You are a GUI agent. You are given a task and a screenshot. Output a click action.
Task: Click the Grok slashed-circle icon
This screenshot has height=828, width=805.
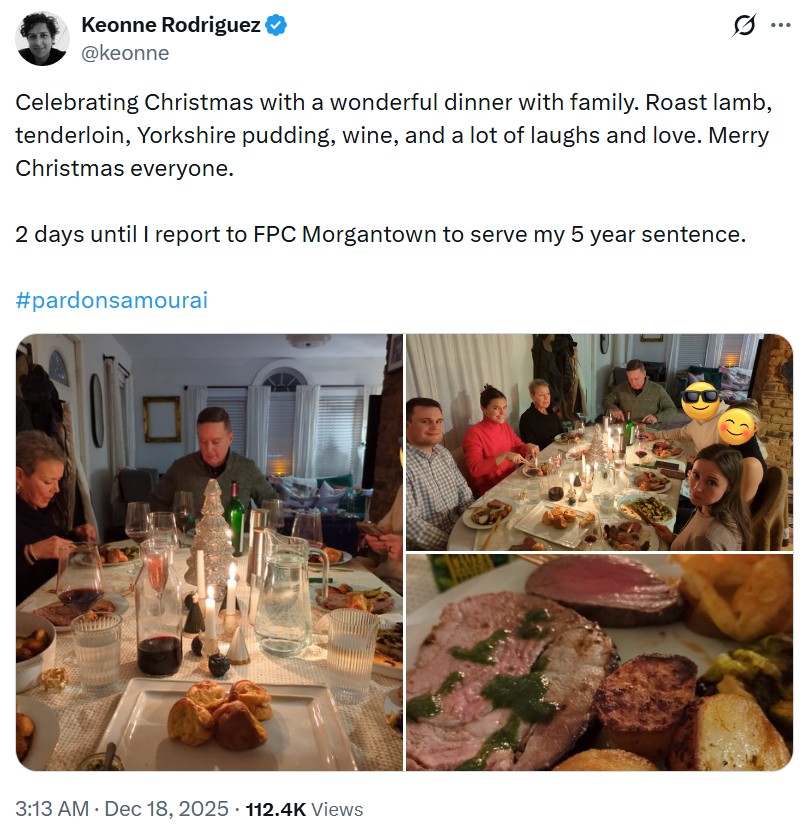[x=743, y=26]
